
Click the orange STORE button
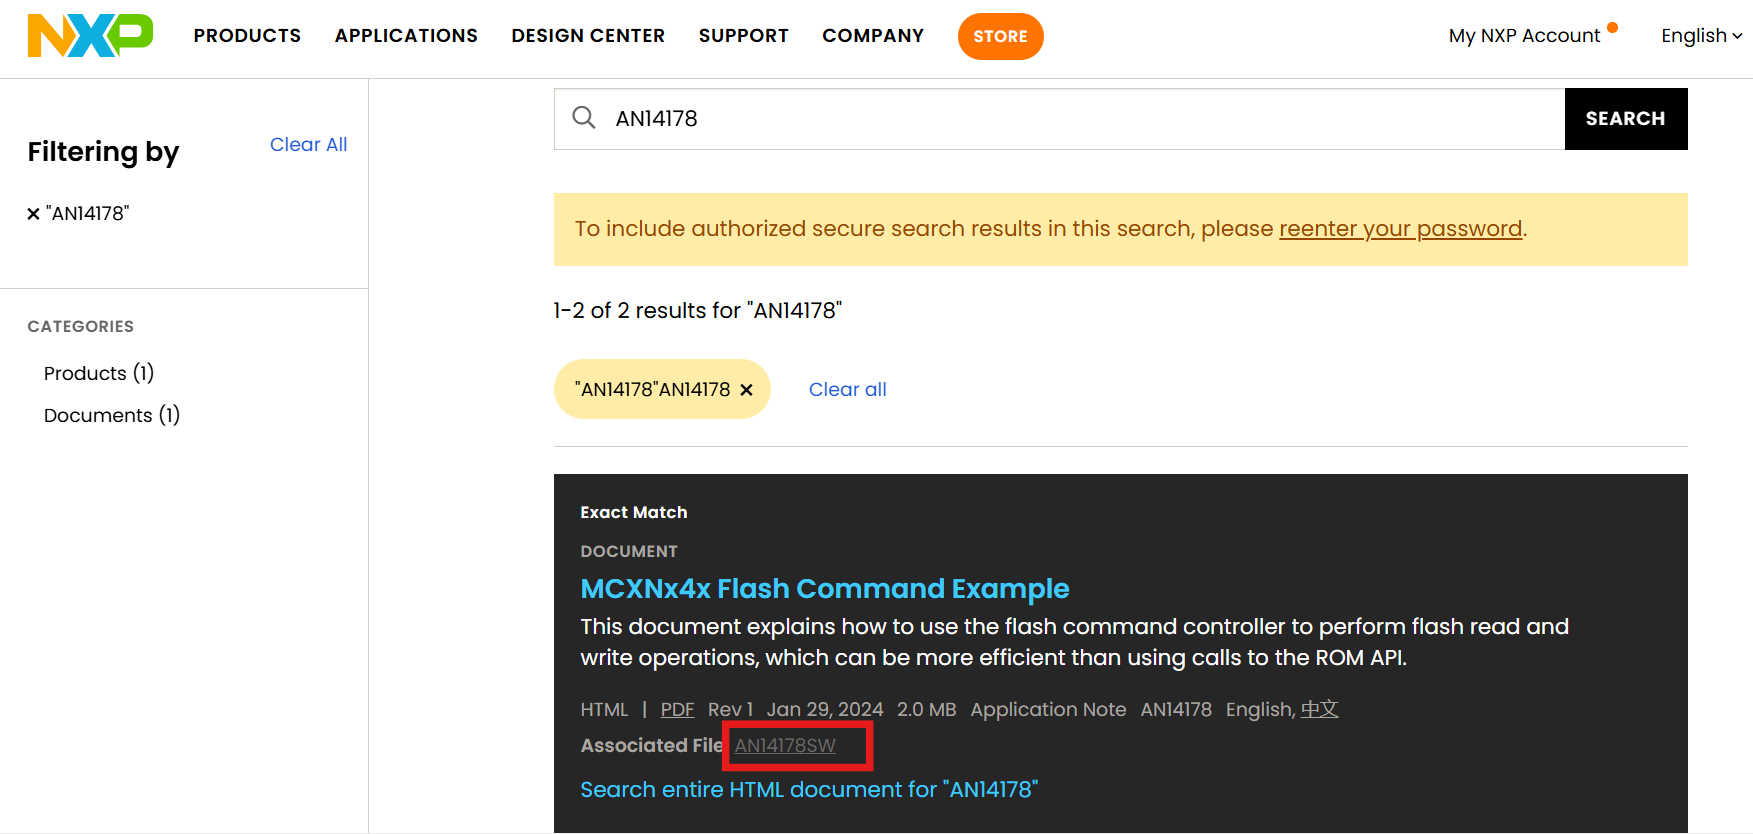tap(1000, 36)
